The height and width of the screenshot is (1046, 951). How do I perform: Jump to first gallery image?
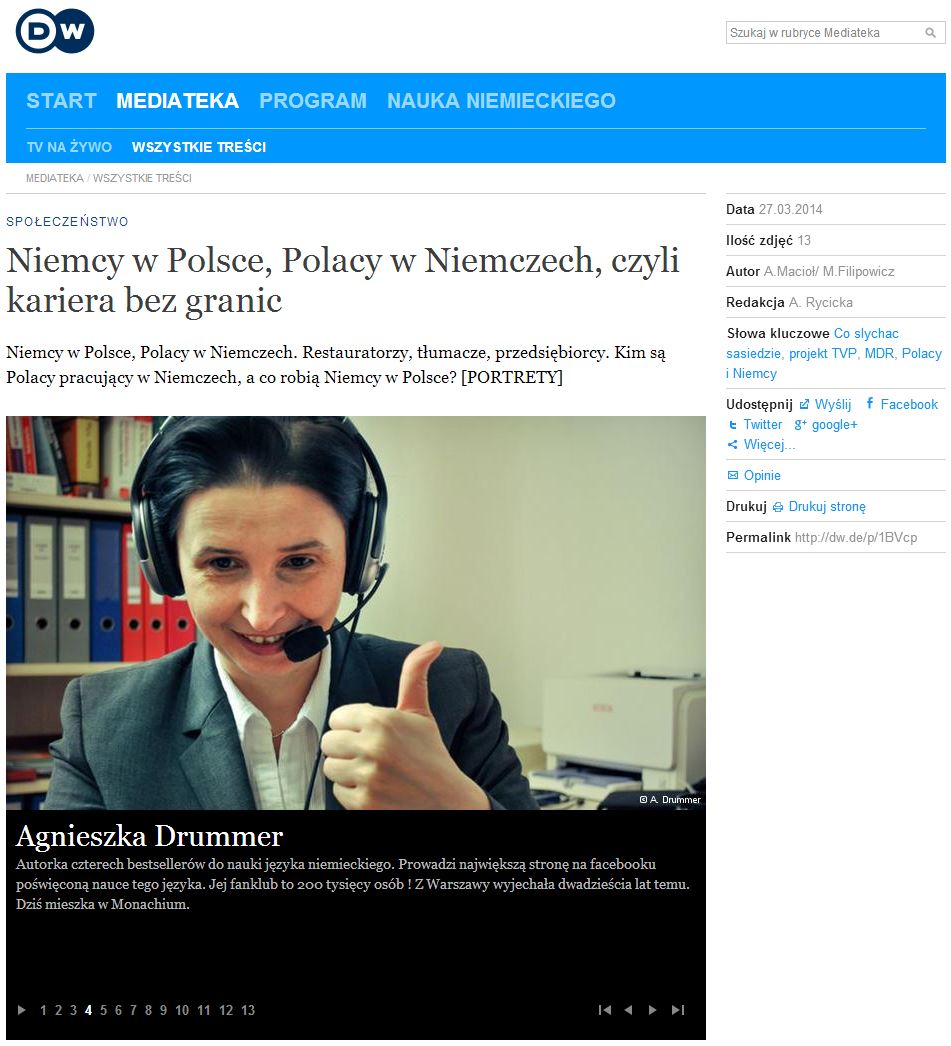click(605, 1010)
